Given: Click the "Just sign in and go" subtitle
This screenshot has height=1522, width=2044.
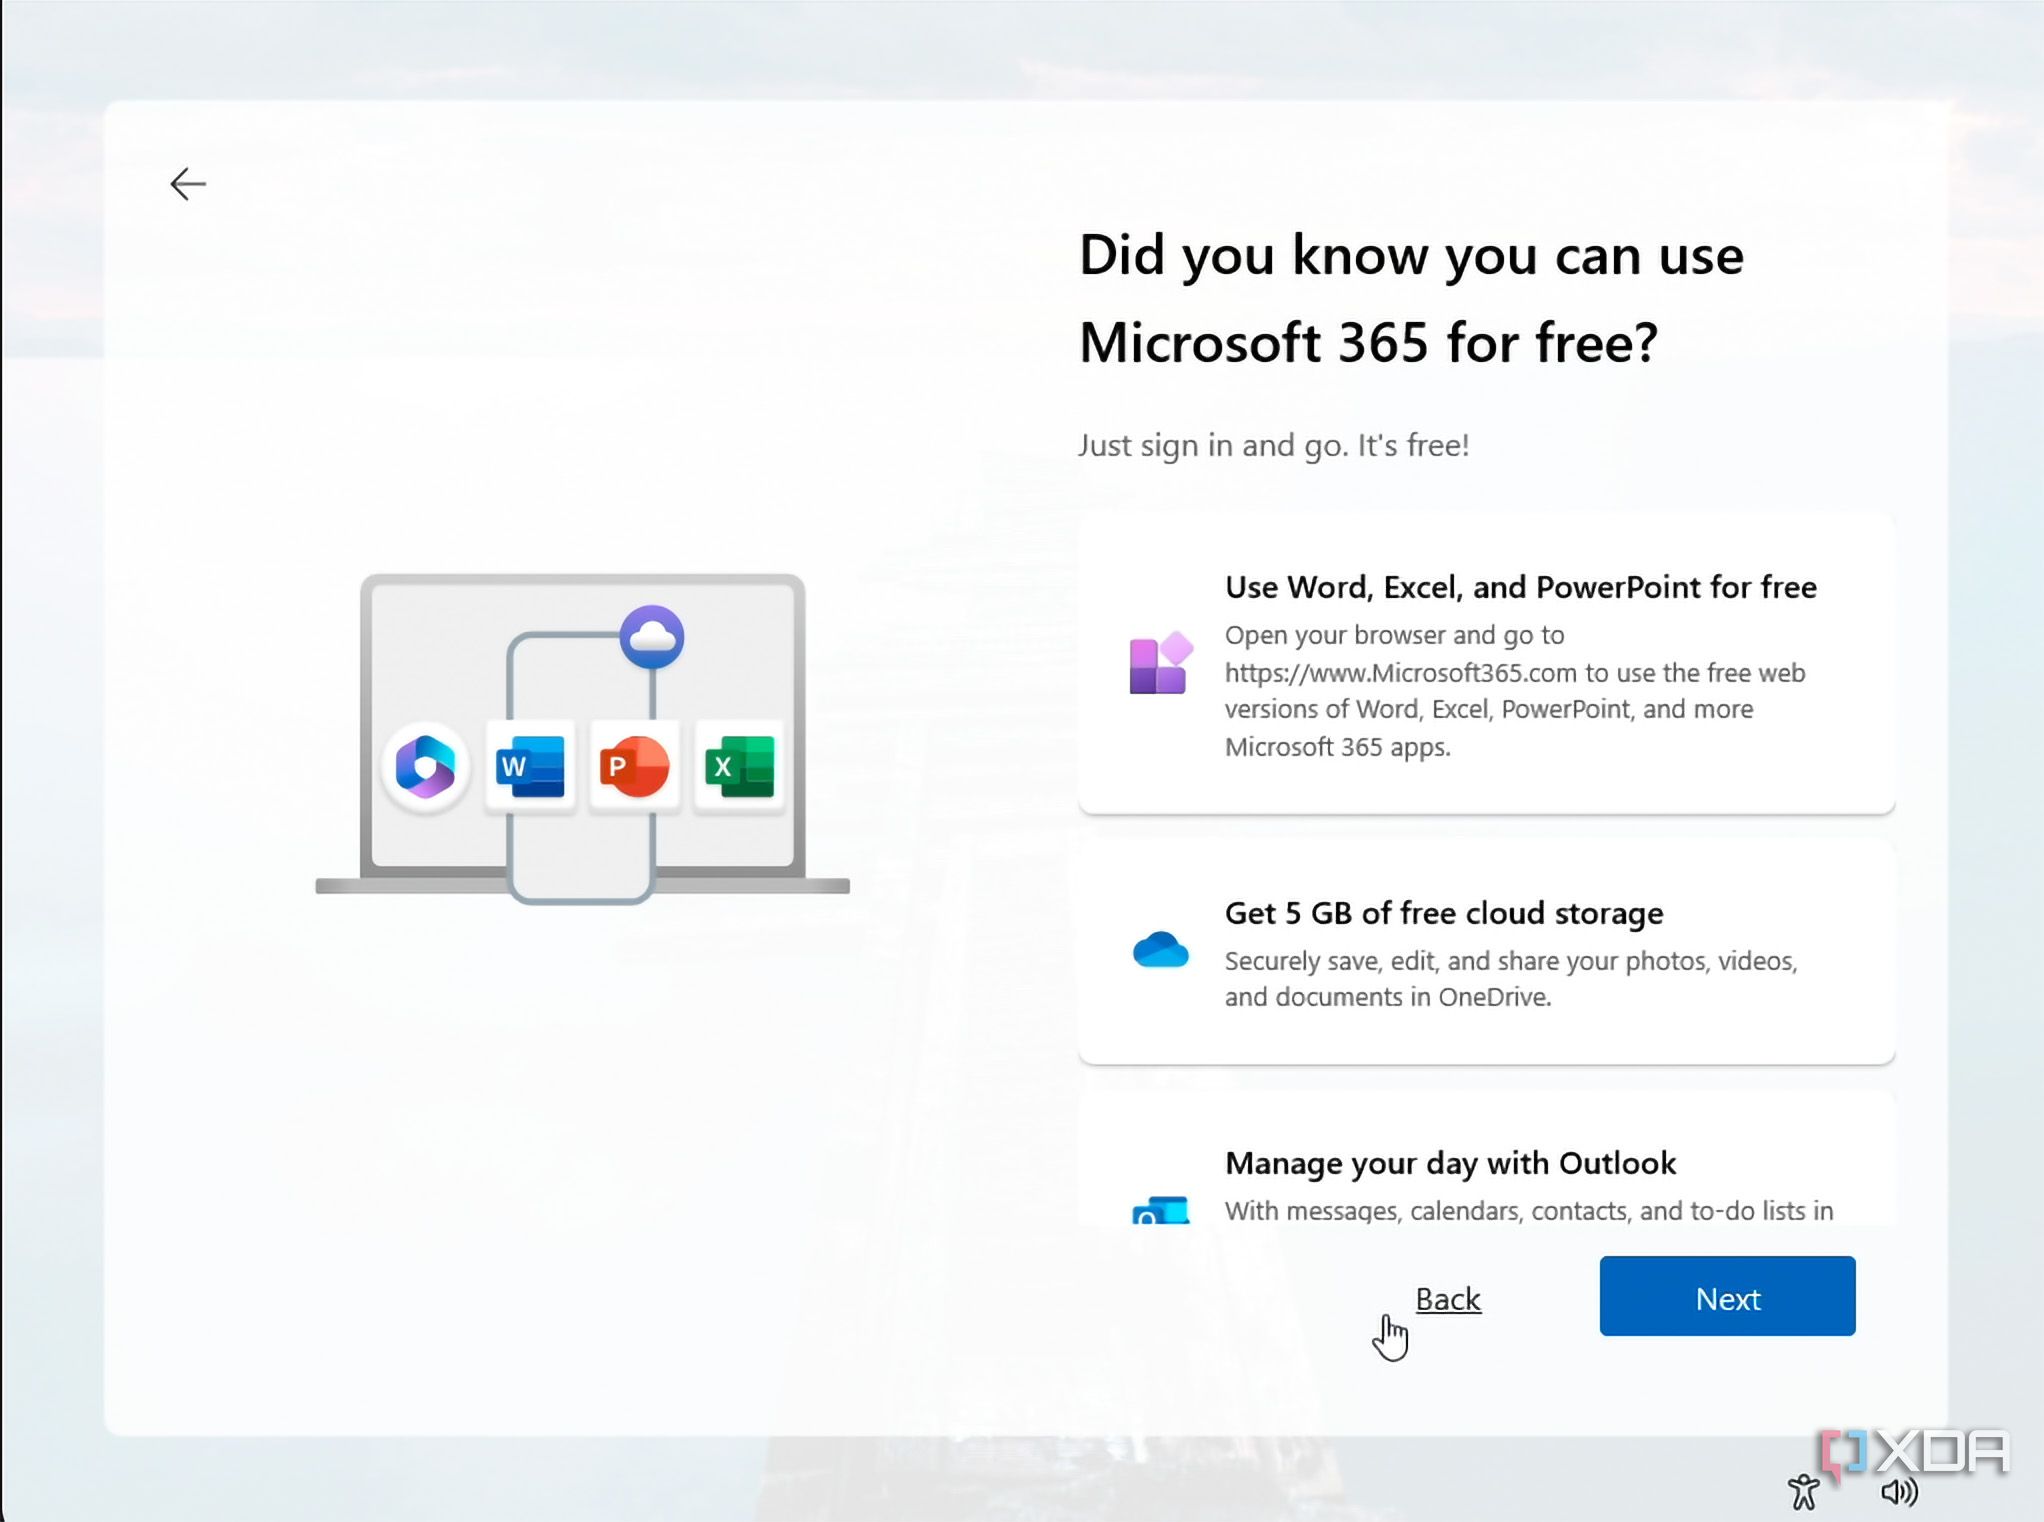Looking at the screenshot, I should [1274, 445].
